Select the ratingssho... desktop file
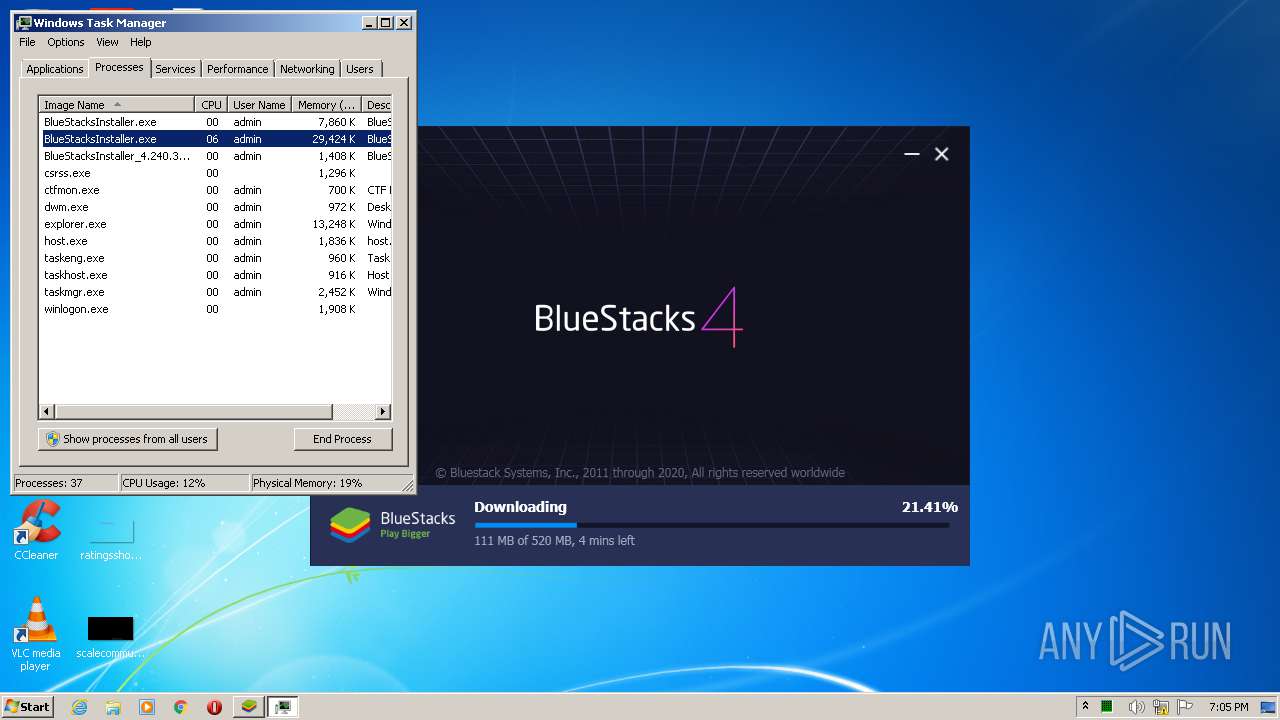The width and height of the screenshot is (1280, 720). coord(110,538)
